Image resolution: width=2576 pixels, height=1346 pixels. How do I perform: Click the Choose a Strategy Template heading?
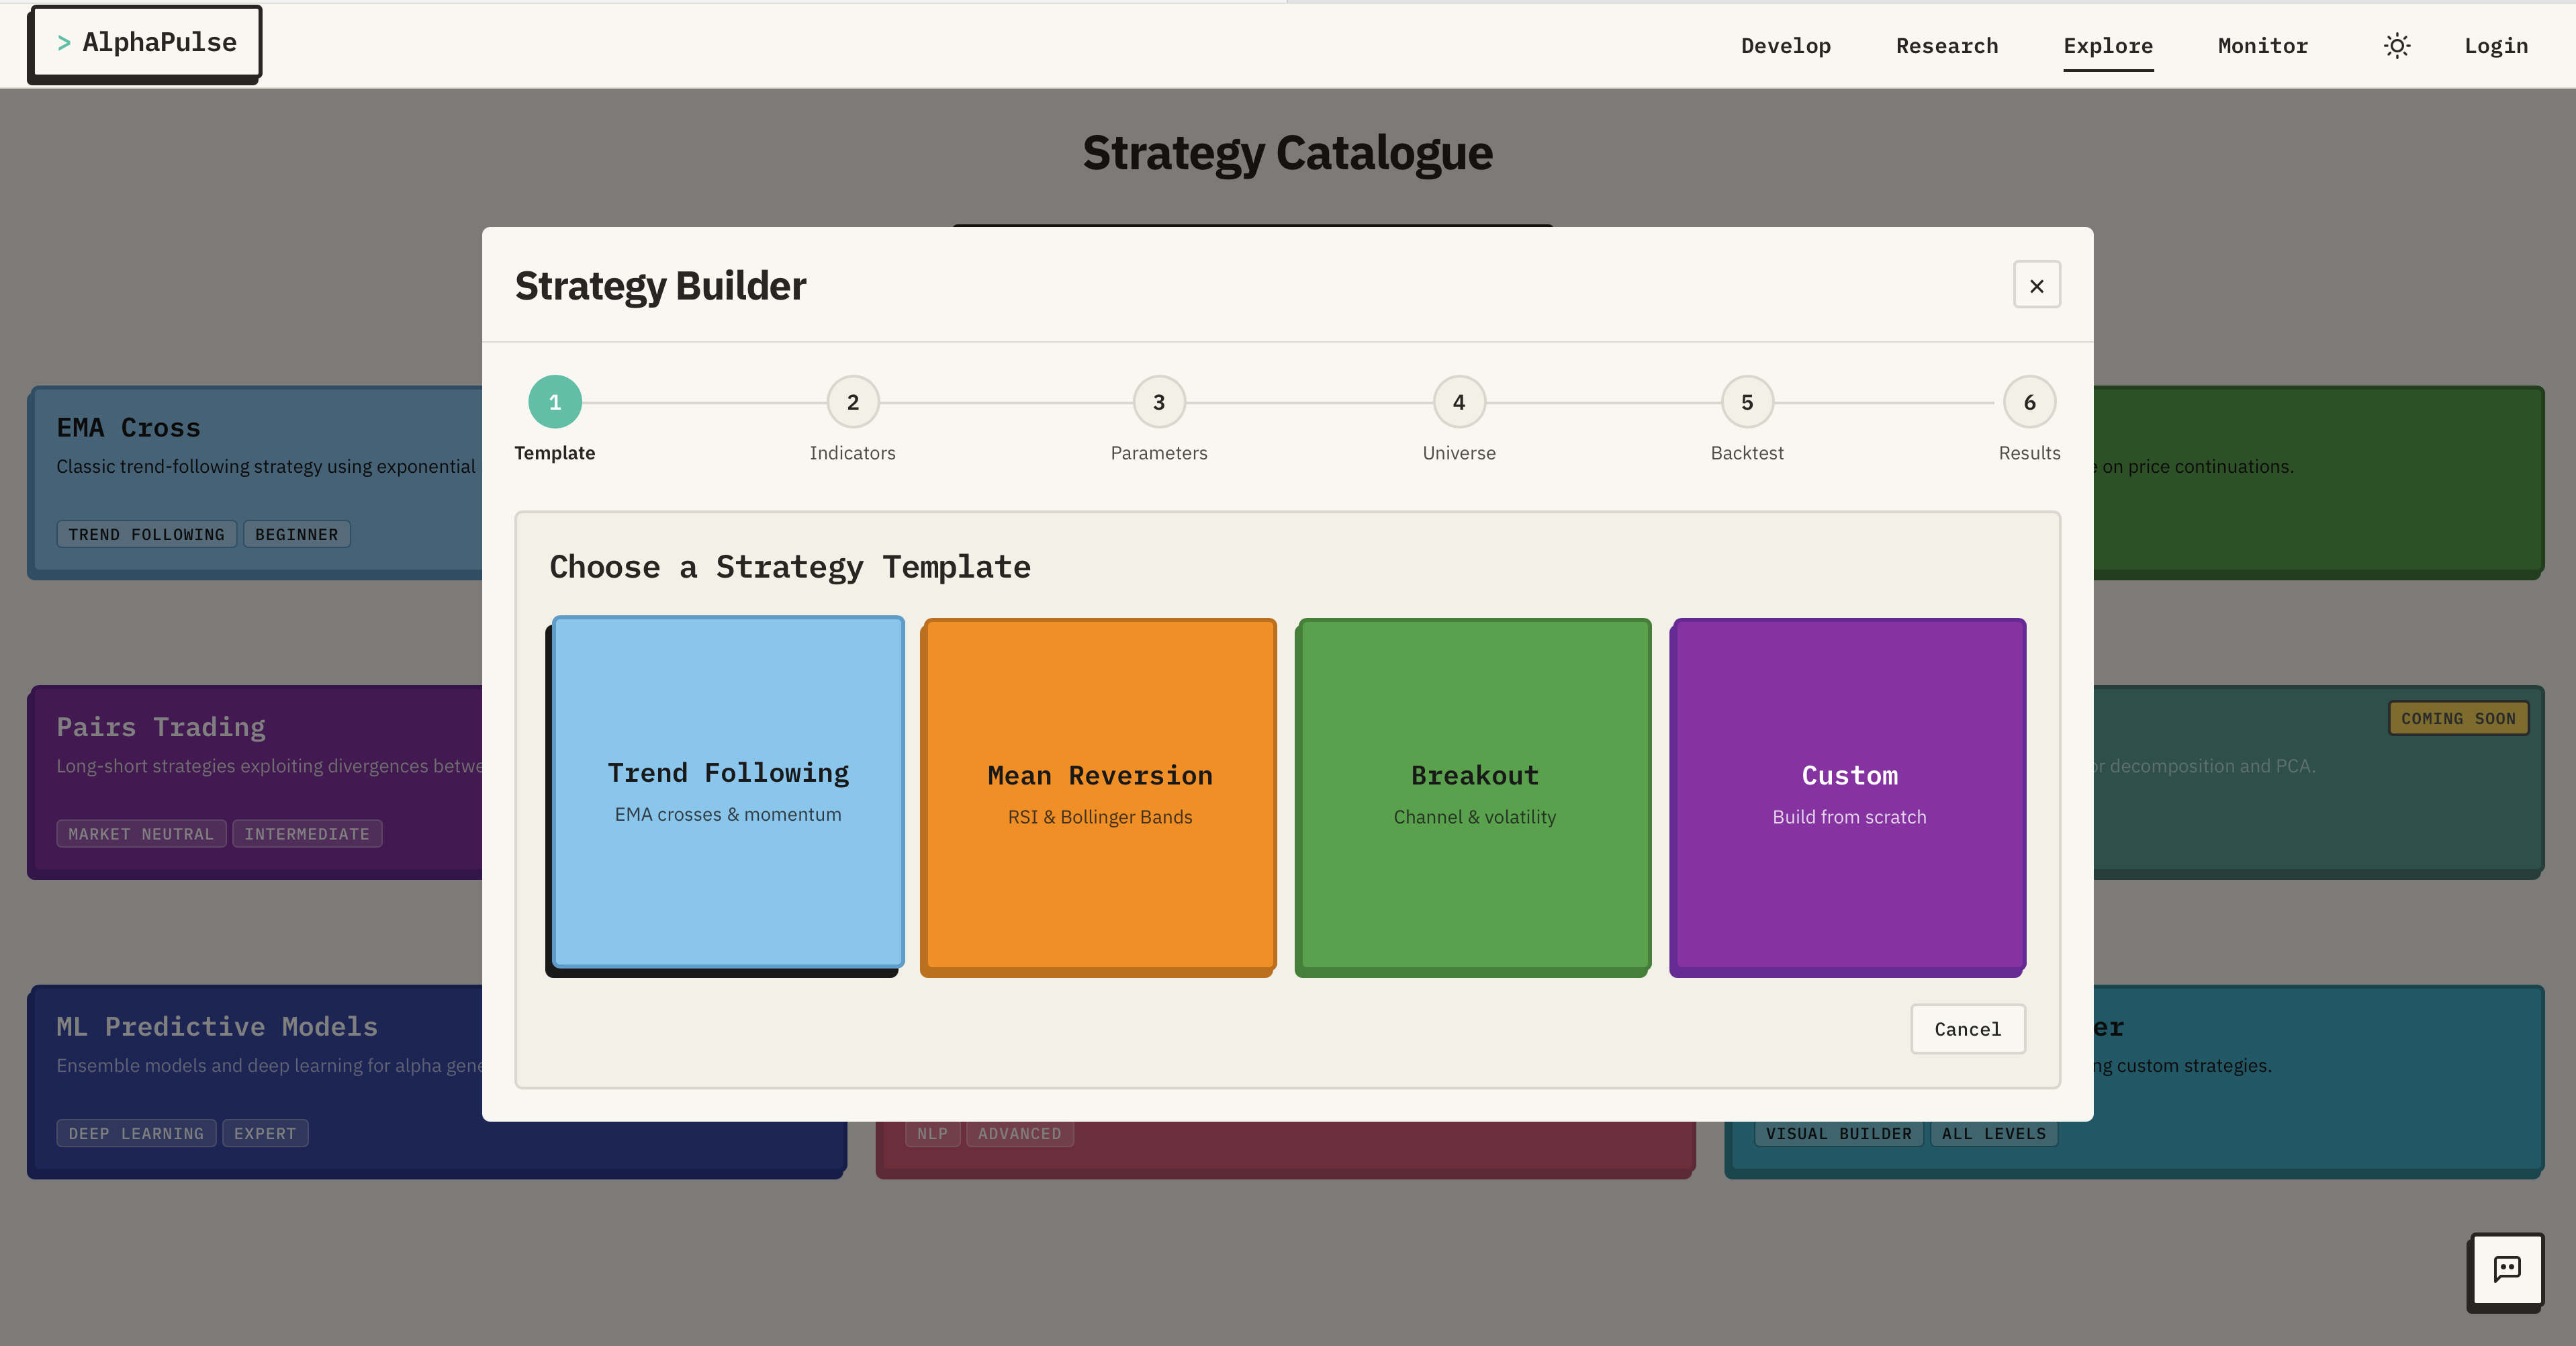789,567
